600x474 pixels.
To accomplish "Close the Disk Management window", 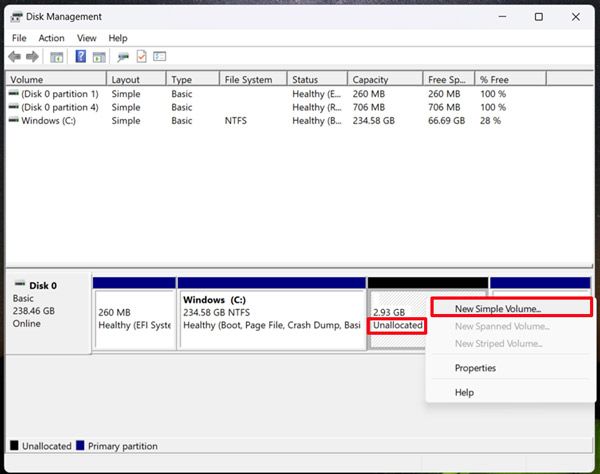I will [x=576, y=17].
